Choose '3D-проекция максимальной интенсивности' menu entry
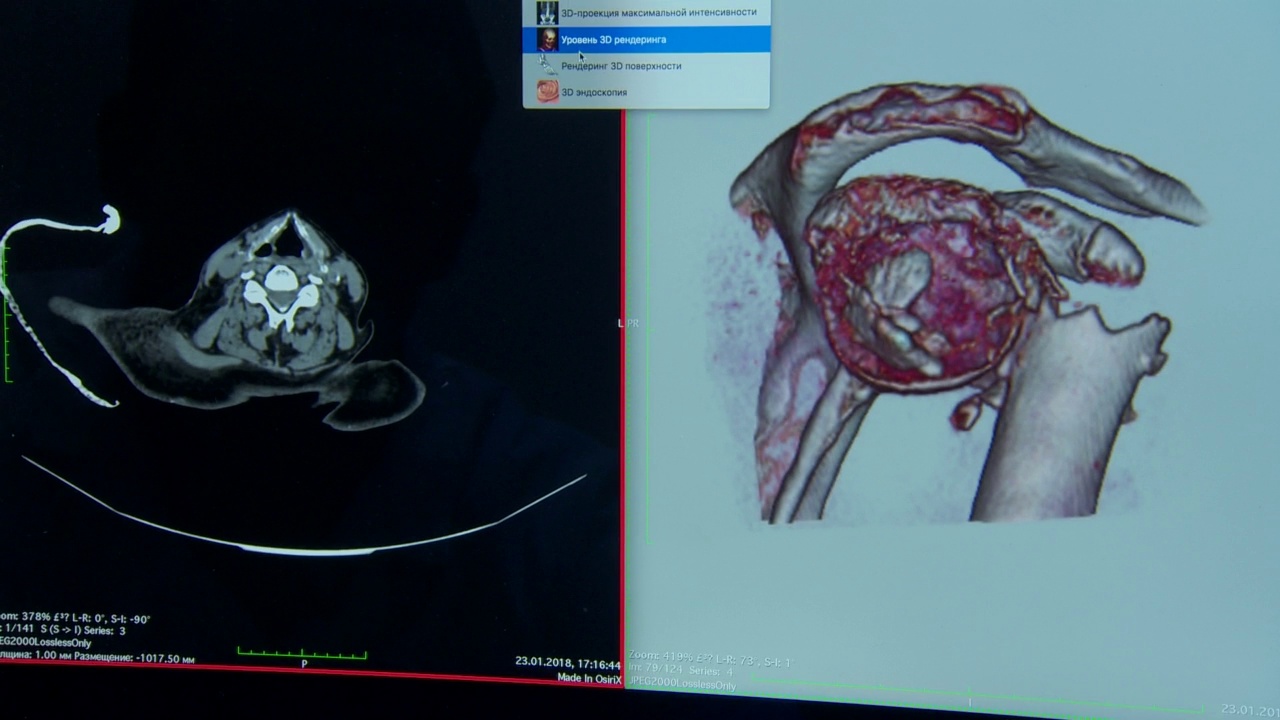1280x720 pixels. [646, 13]
